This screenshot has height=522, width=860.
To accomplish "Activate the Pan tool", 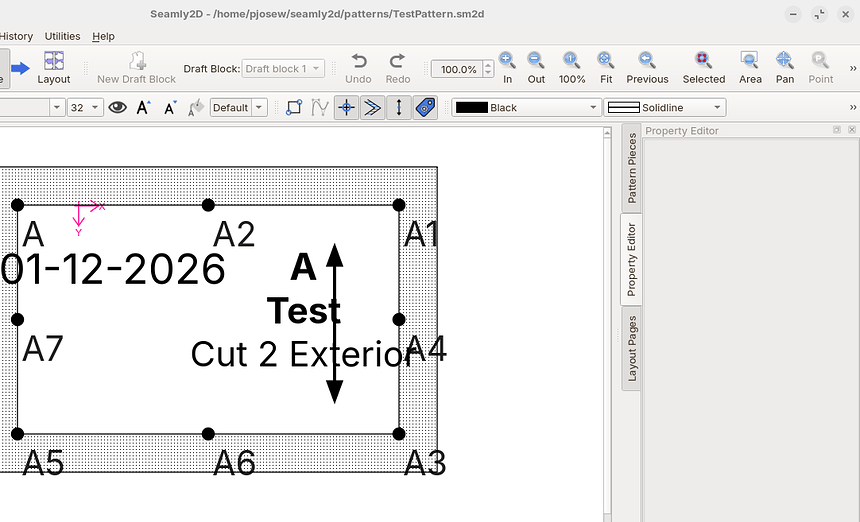I will pyautogui.click(x=785, y=67).
